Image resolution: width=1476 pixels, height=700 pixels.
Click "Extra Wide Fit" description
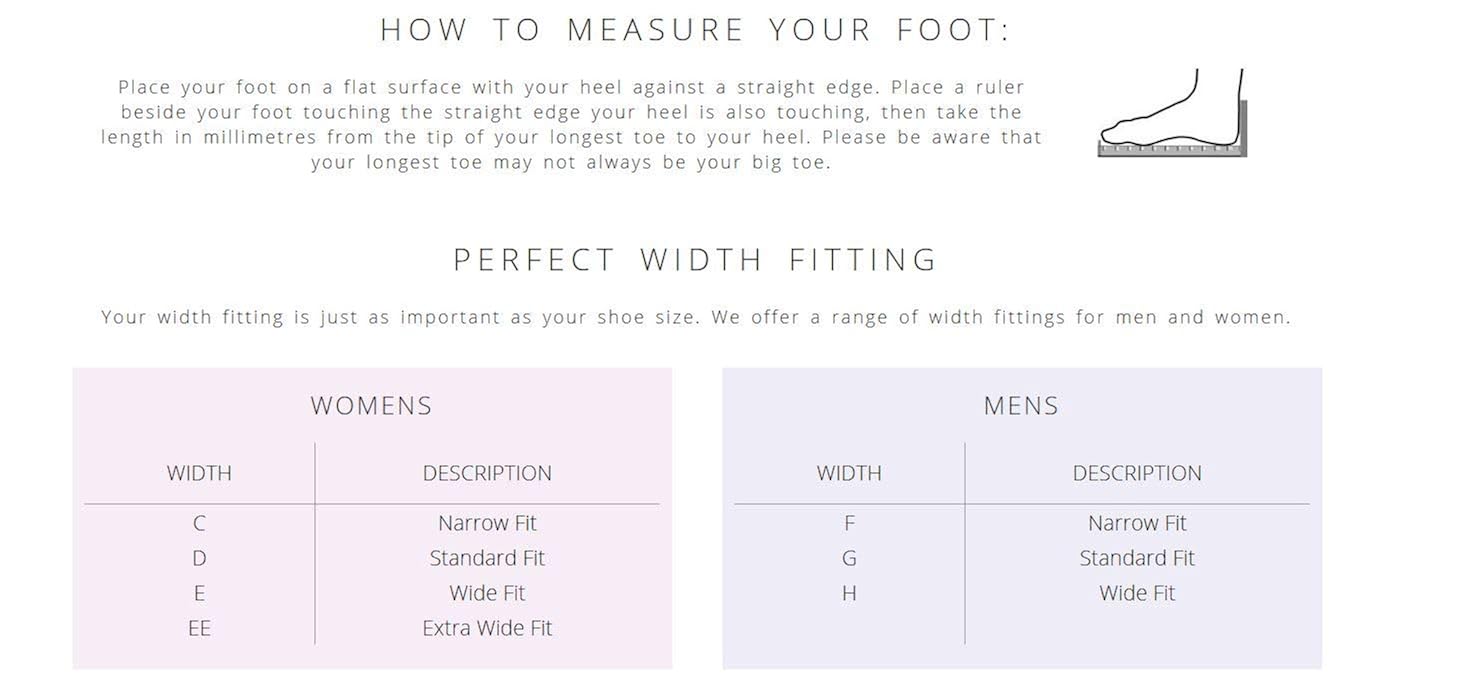[487, 628]
